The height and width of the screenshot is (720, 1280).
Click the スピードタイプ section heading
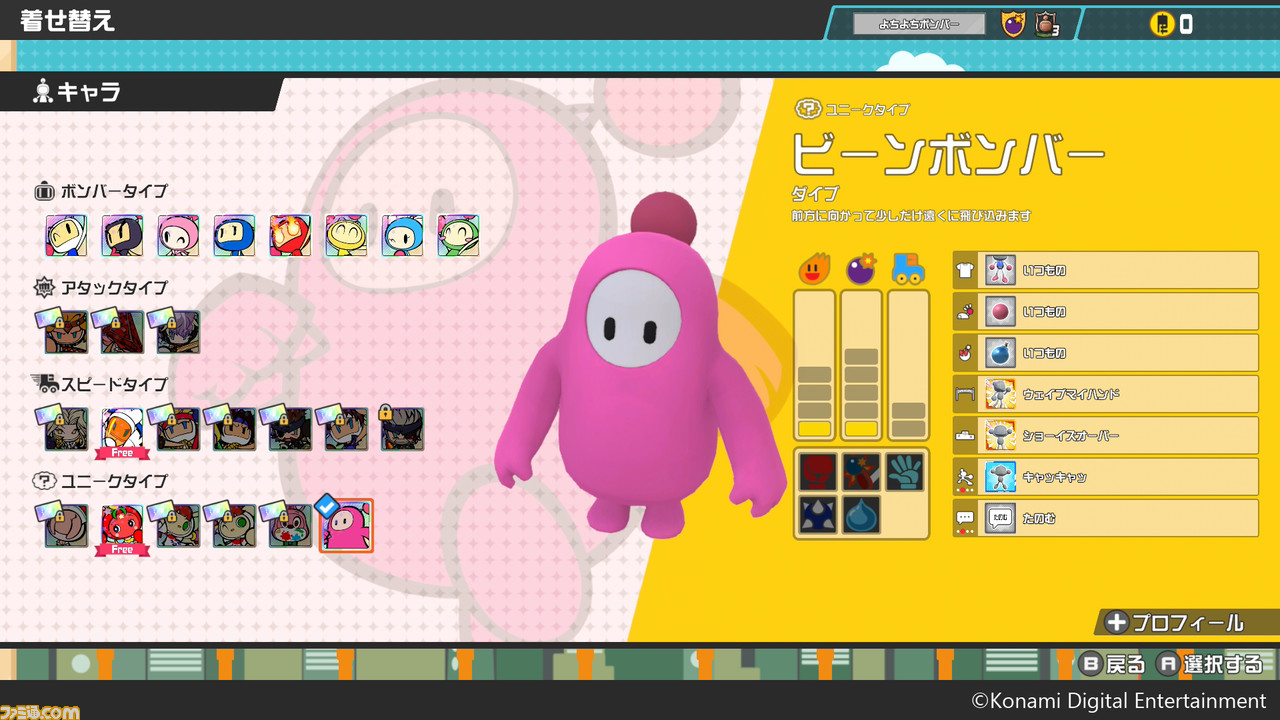pos(101,384)
